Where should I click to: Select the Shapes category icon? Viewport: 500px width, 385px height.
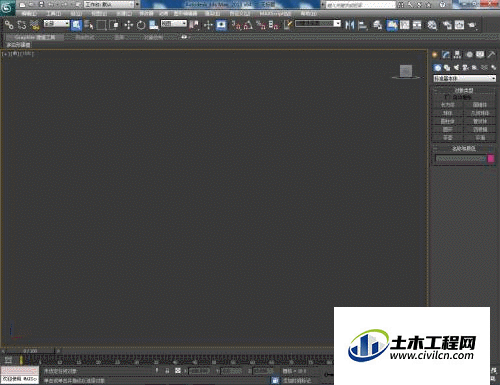tap(447, 68)
